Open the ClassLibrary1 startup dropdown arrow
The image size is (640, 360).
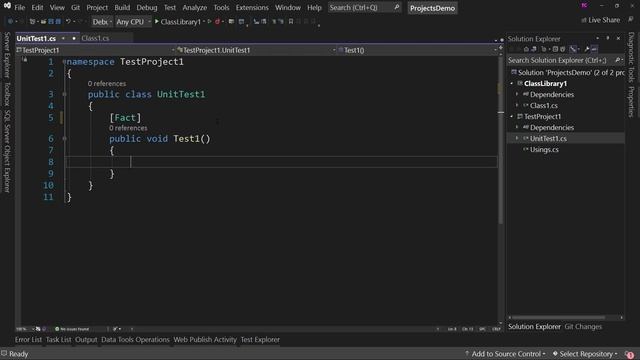pos(204,22)
